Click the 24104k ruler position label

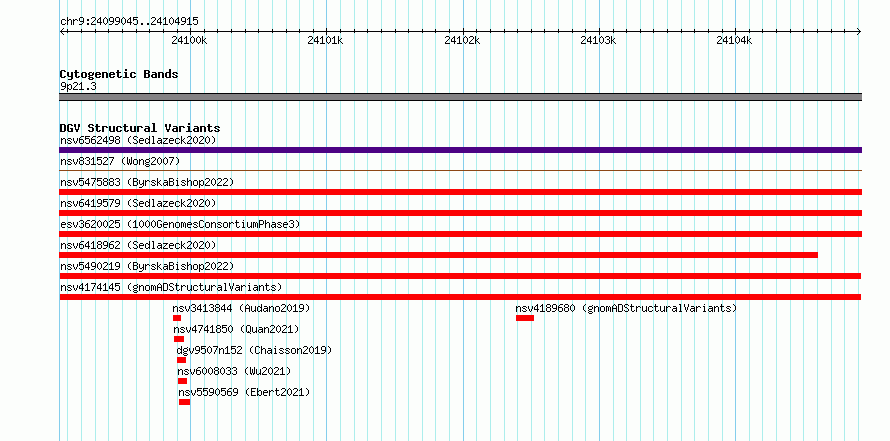(734, 40)
